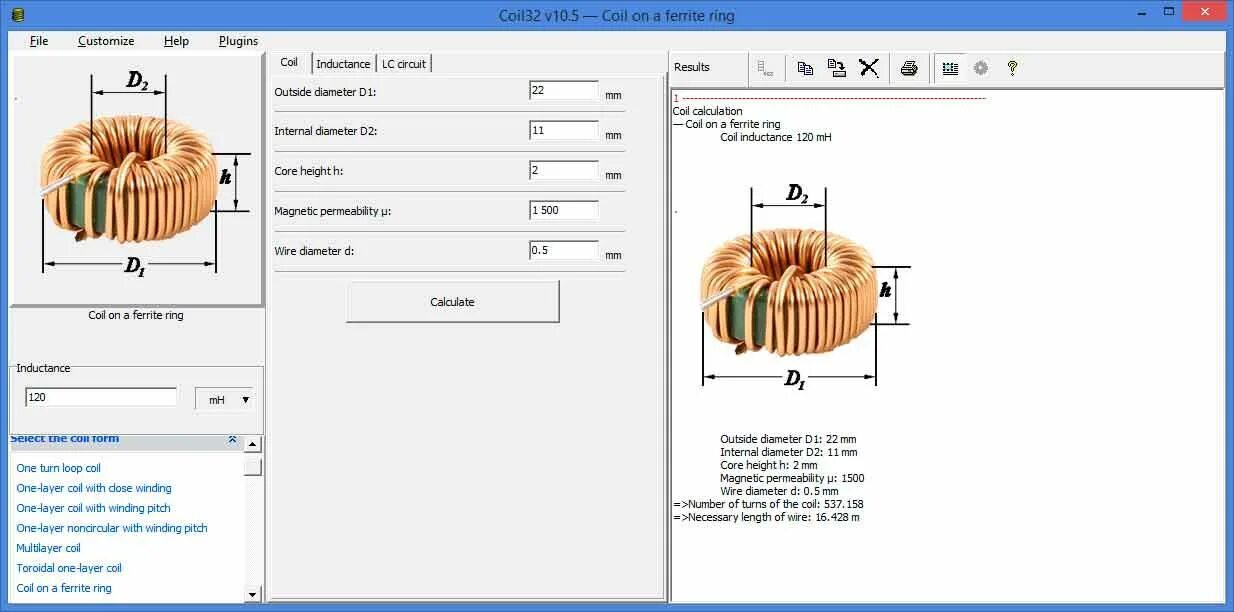
Task: Collapse the Select the coil form panel
Action: tap(232, 439)
